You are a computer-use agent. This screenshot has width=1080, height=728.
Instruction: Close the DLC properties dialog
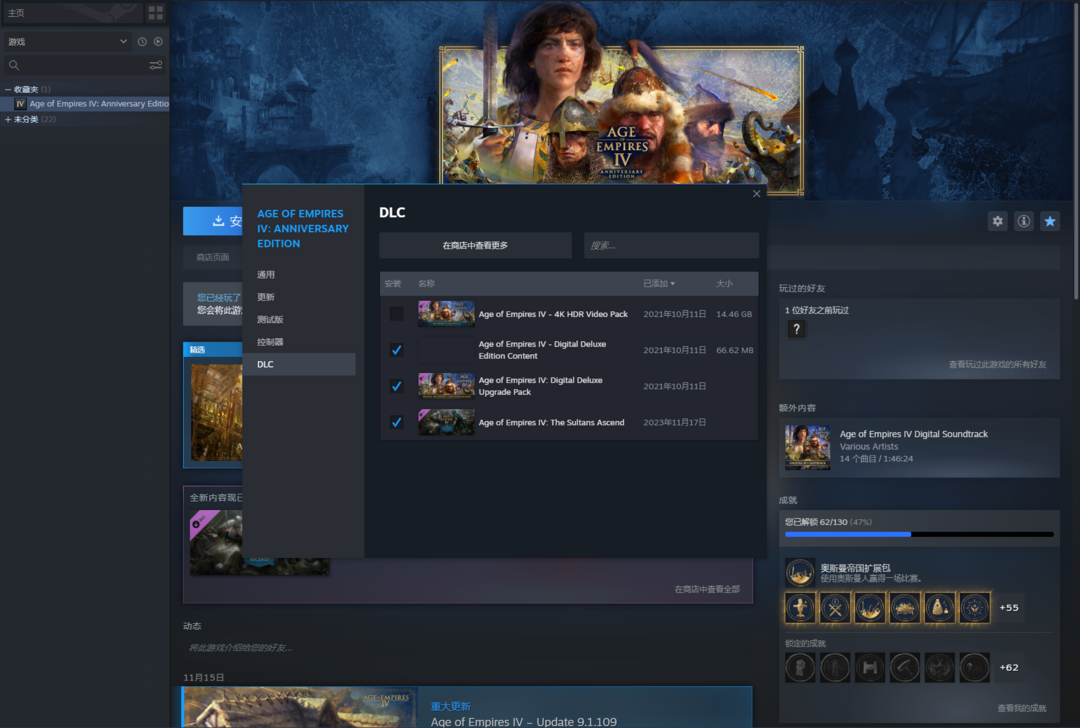(x=756, y=194)
